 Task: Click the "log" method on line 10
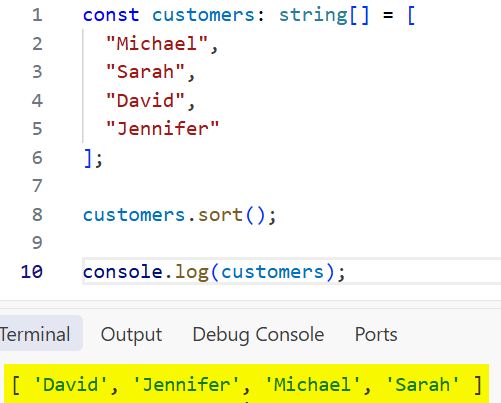pyautogui.click(x=192, y=272)
